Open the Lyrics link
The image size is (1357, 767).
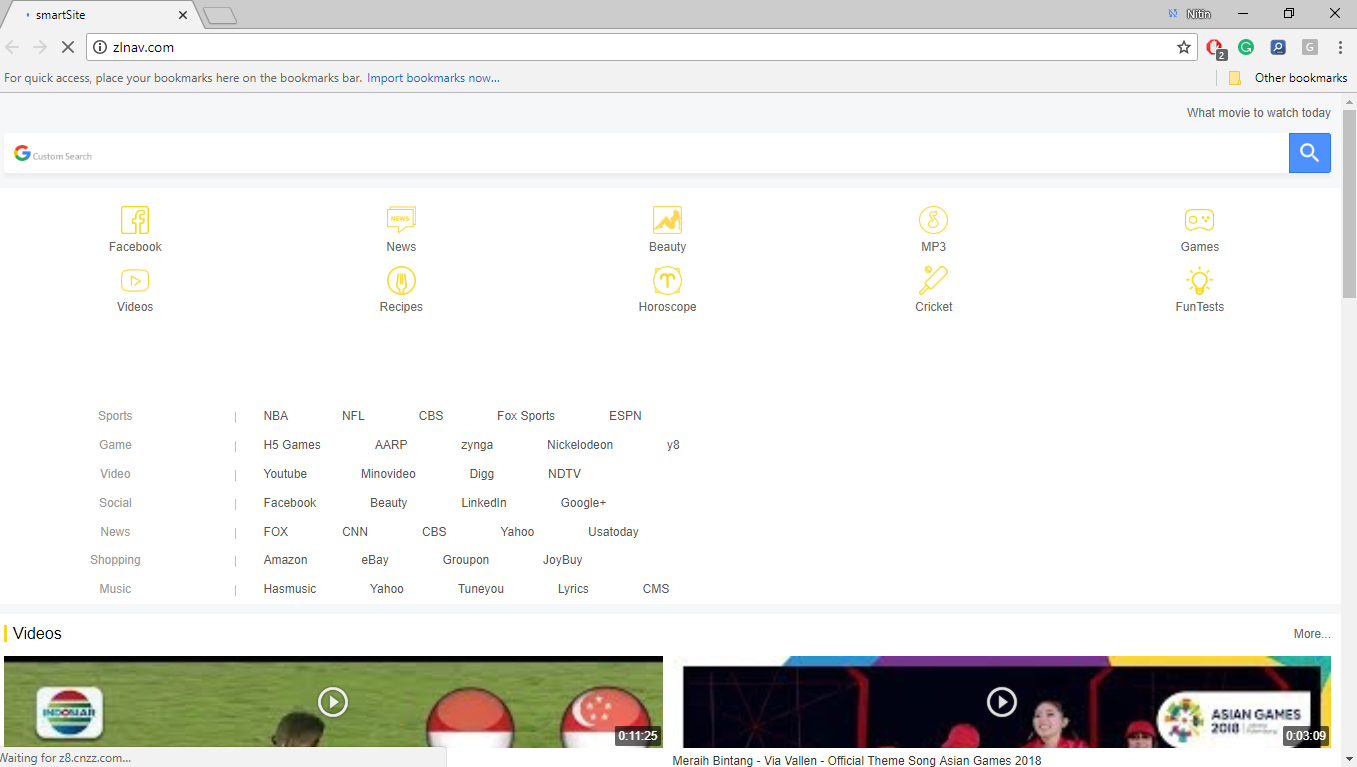573,589
